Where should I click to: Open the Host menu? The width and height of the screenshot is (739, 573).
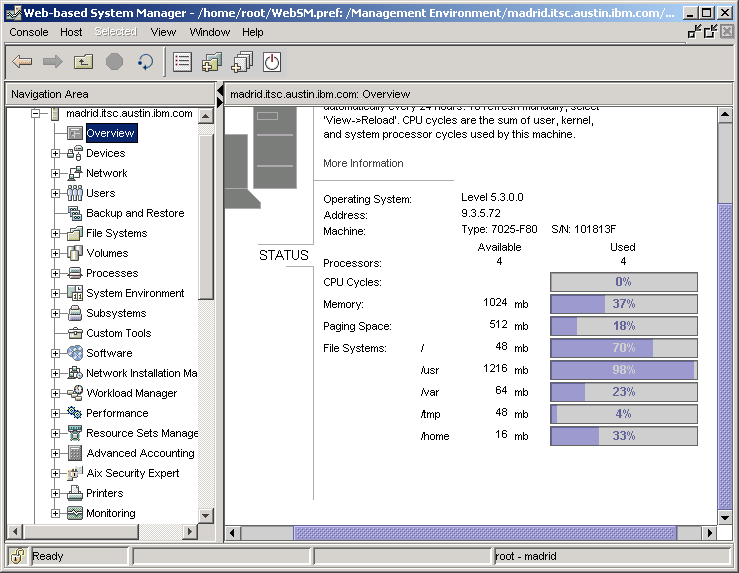pyautogui.click(x=71, y=32)
